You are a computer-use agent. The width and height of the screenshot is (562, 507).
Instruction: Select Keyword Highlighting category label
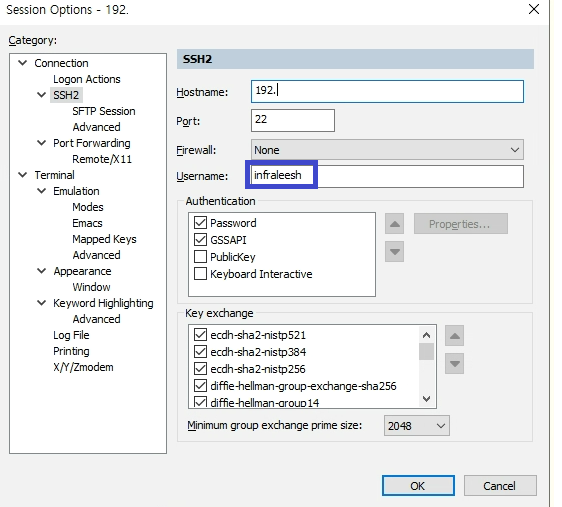click(x=103, y=303)
